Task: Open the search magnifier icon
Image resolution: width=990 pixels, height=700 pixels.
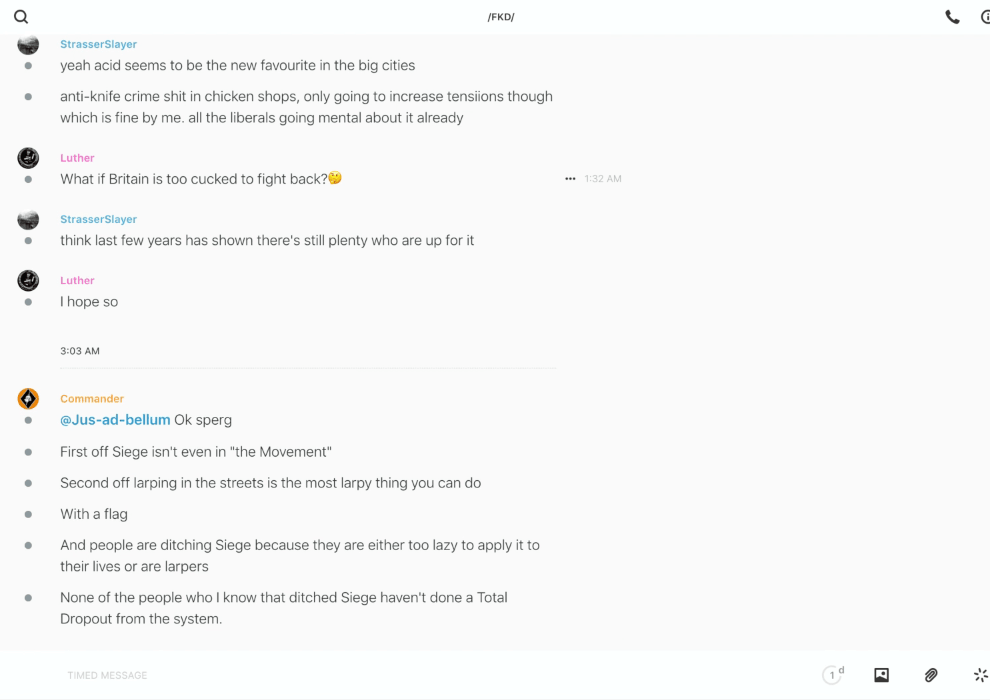Action: click(x=21, y=17)
